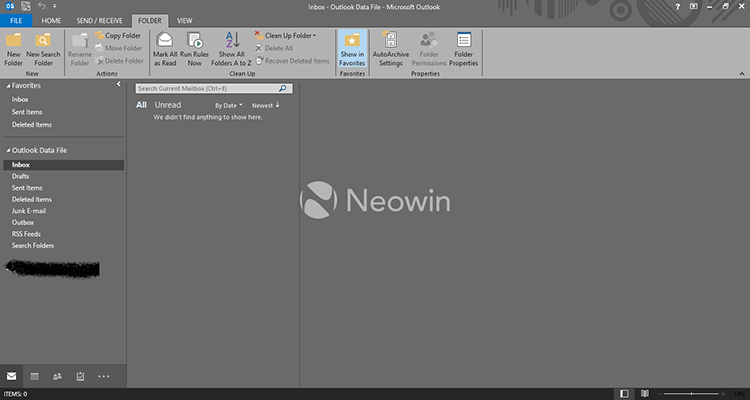This screenshot has width=750, height=400.
Task: Open New Search Folder
Action: tap(43, 49)
